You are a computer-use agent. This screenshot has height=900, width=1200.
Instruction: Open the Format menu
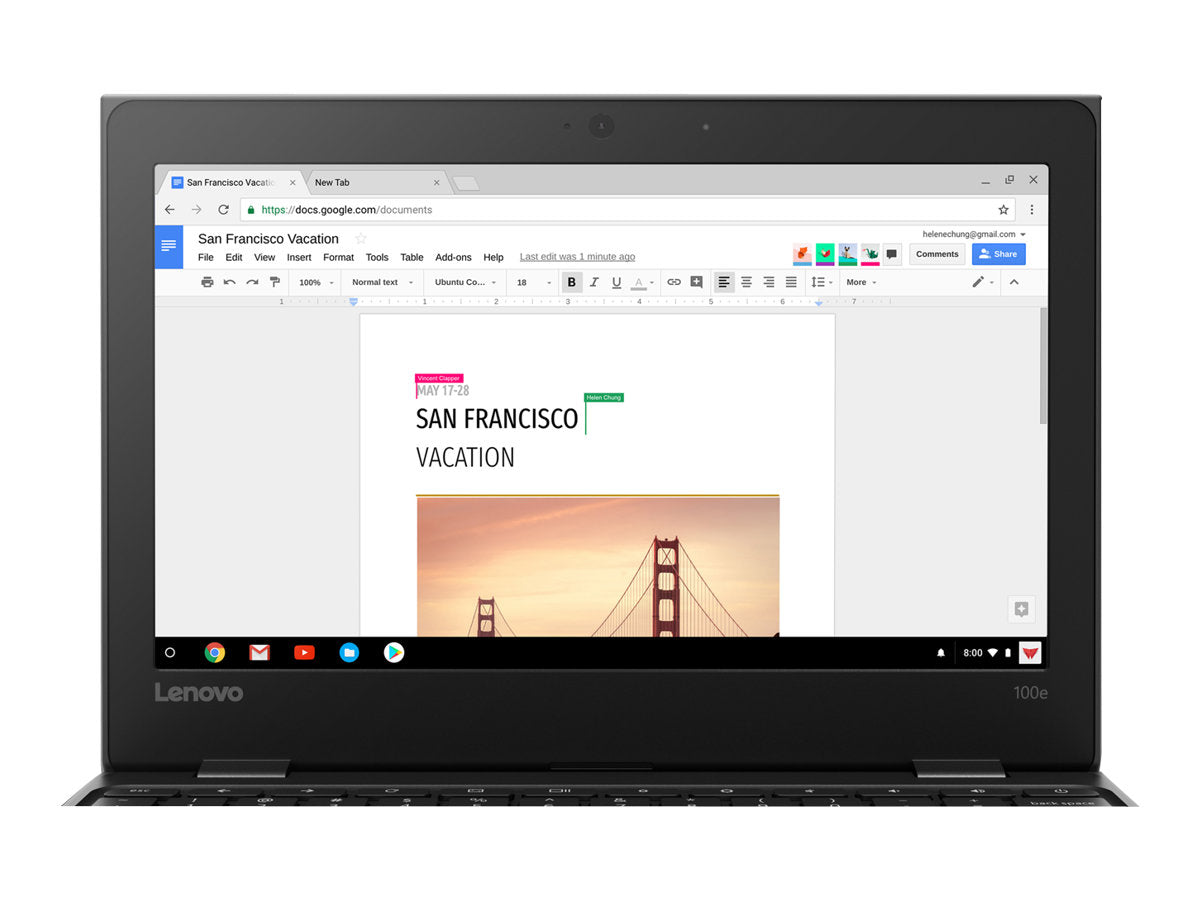click(338, 257)
